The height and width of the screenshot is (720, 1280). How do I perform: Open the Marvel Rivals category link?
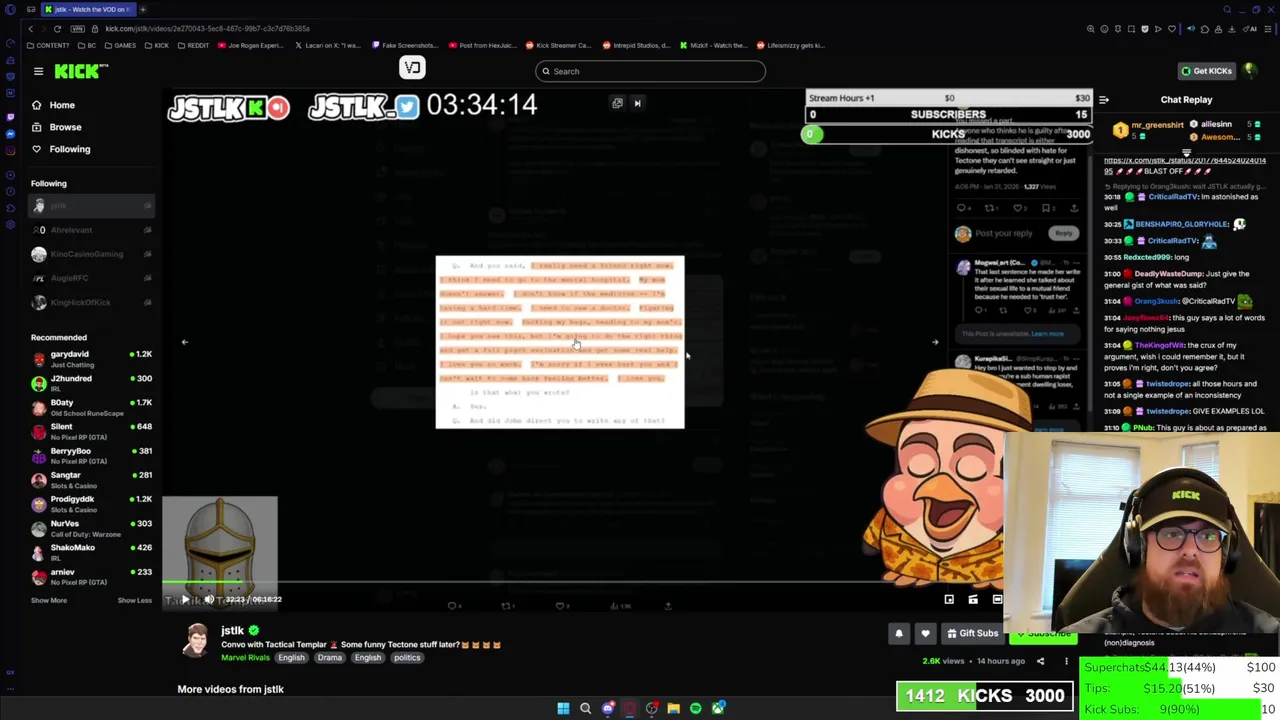(245, 658)
